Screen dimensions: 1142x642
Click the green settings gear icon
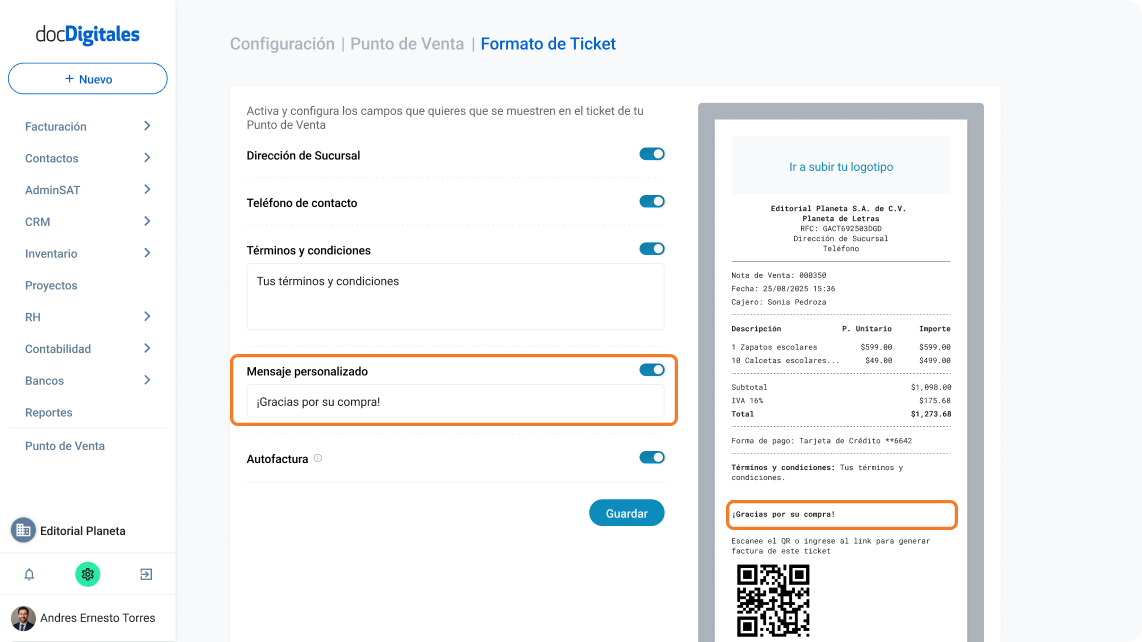87,574
